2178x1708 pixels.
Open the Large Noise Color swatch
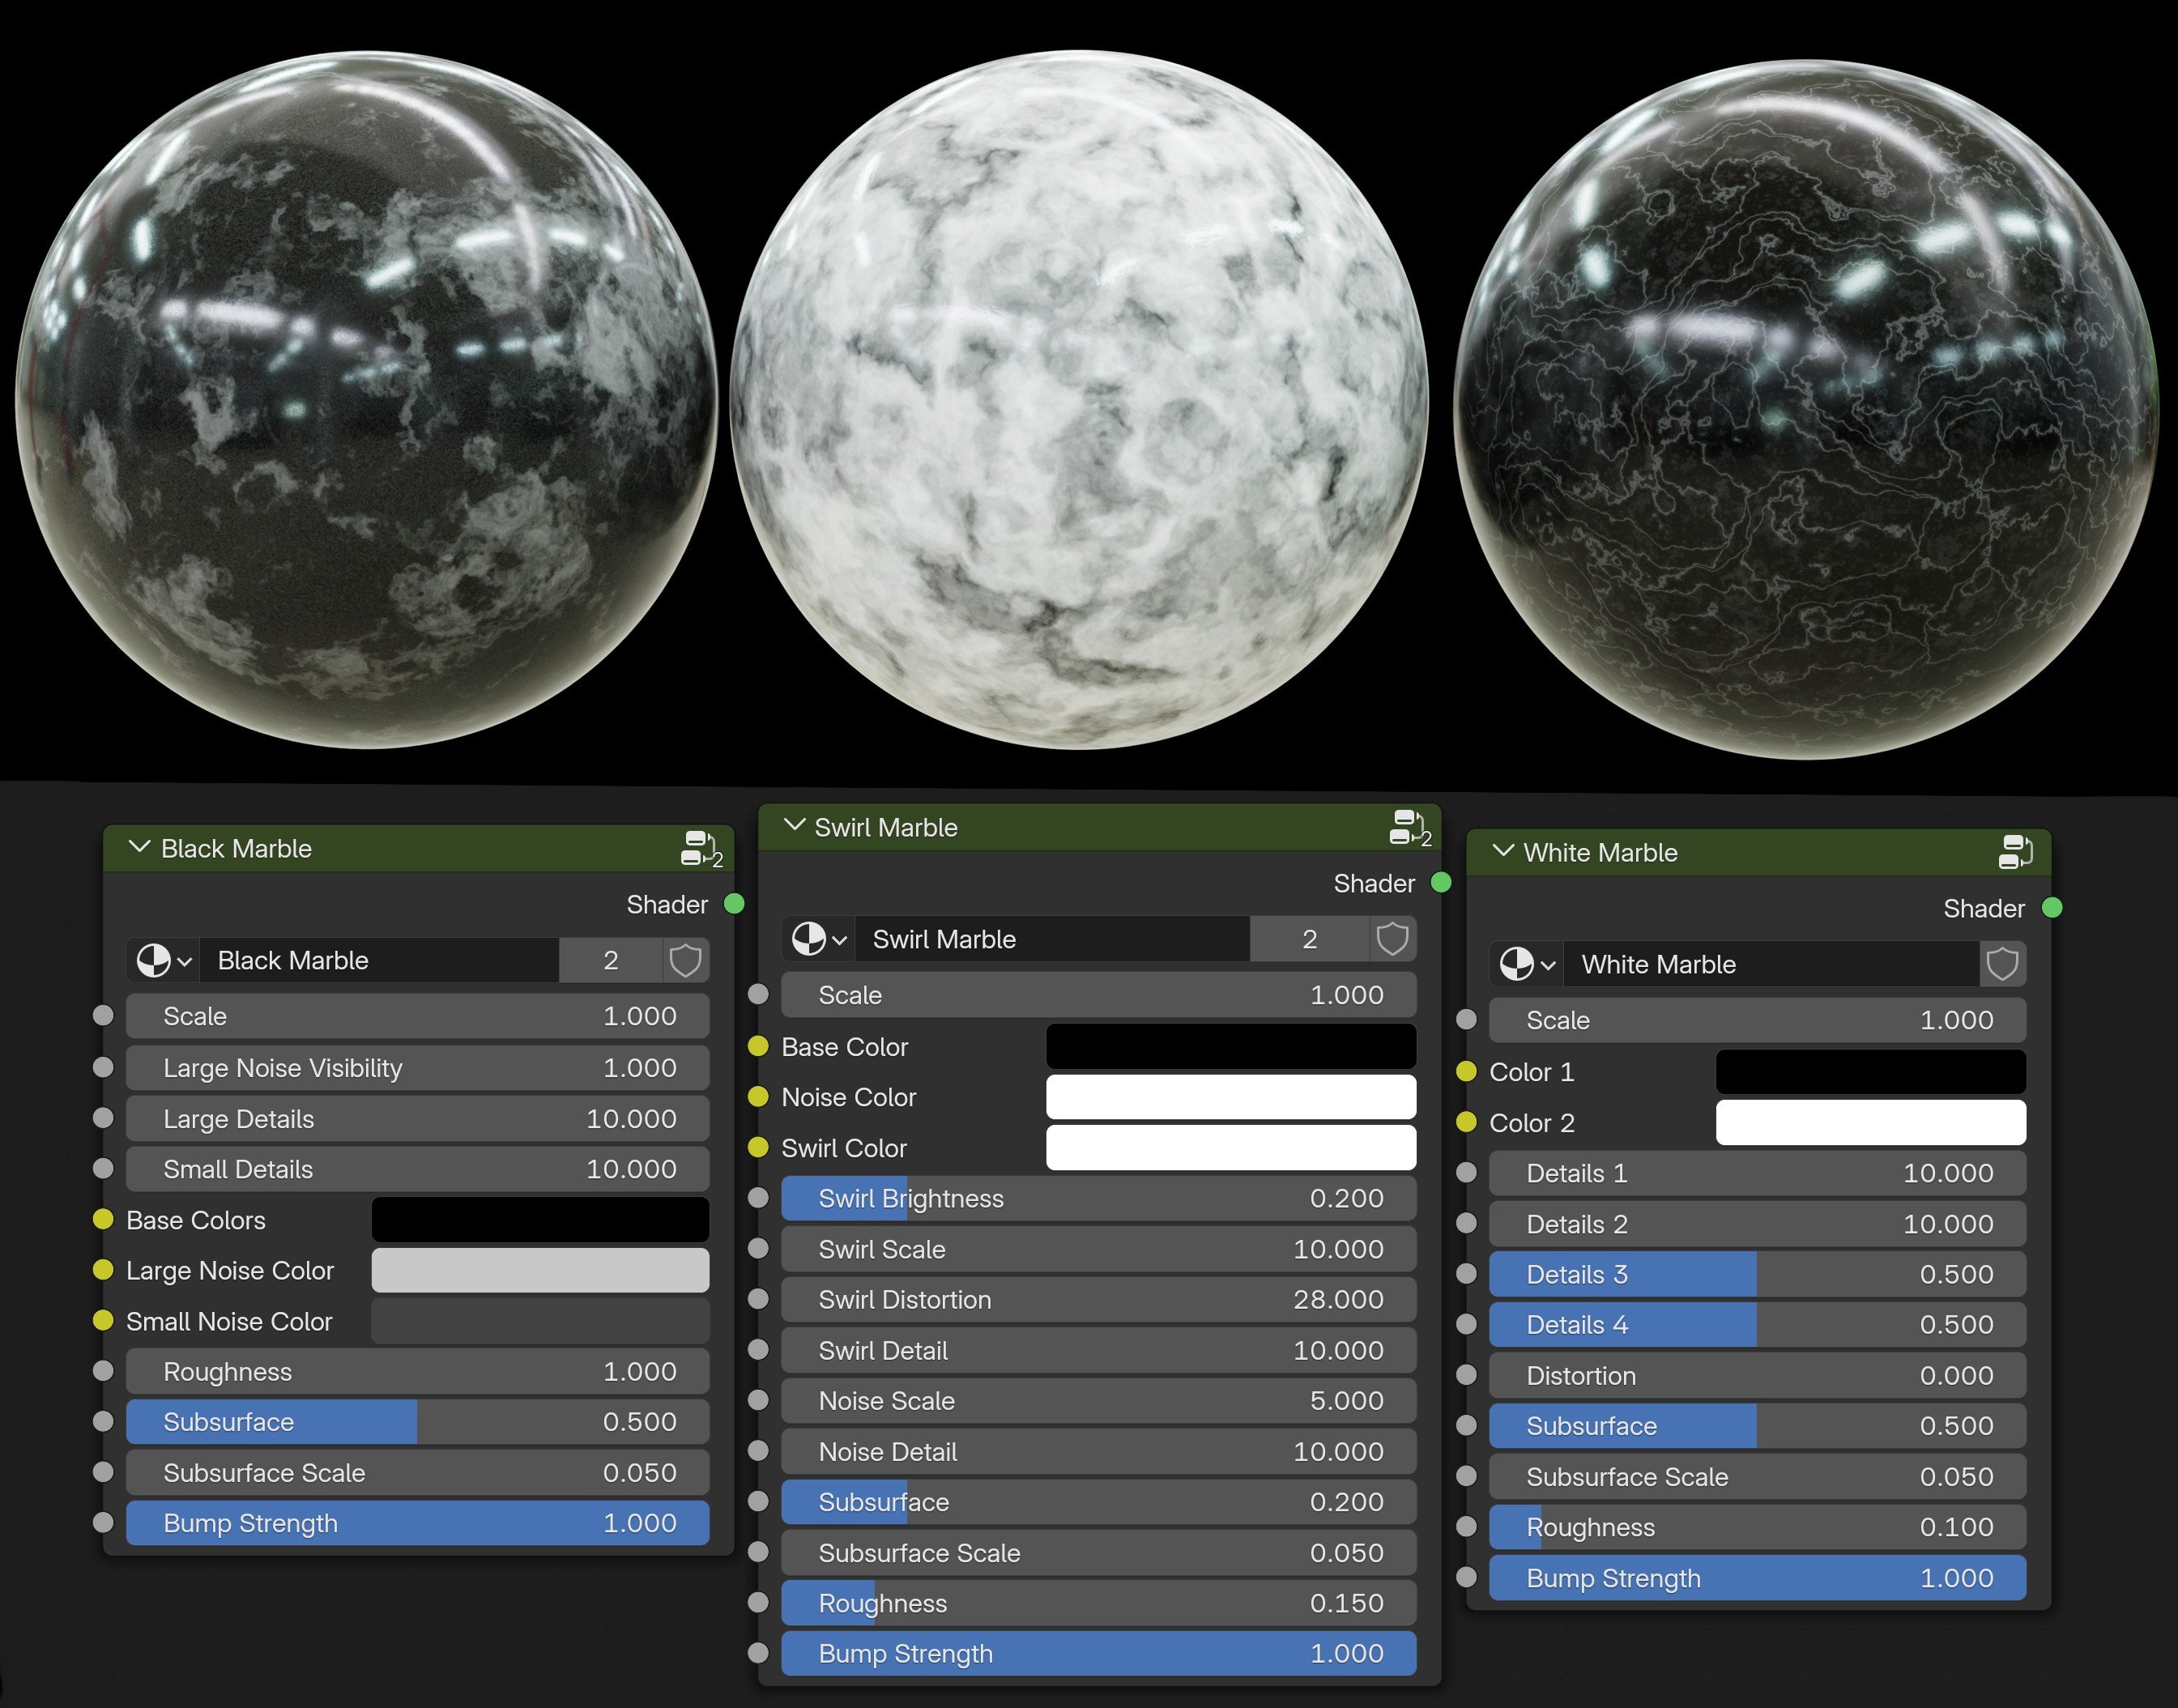pyautogui.click(x=540, y=1270)
